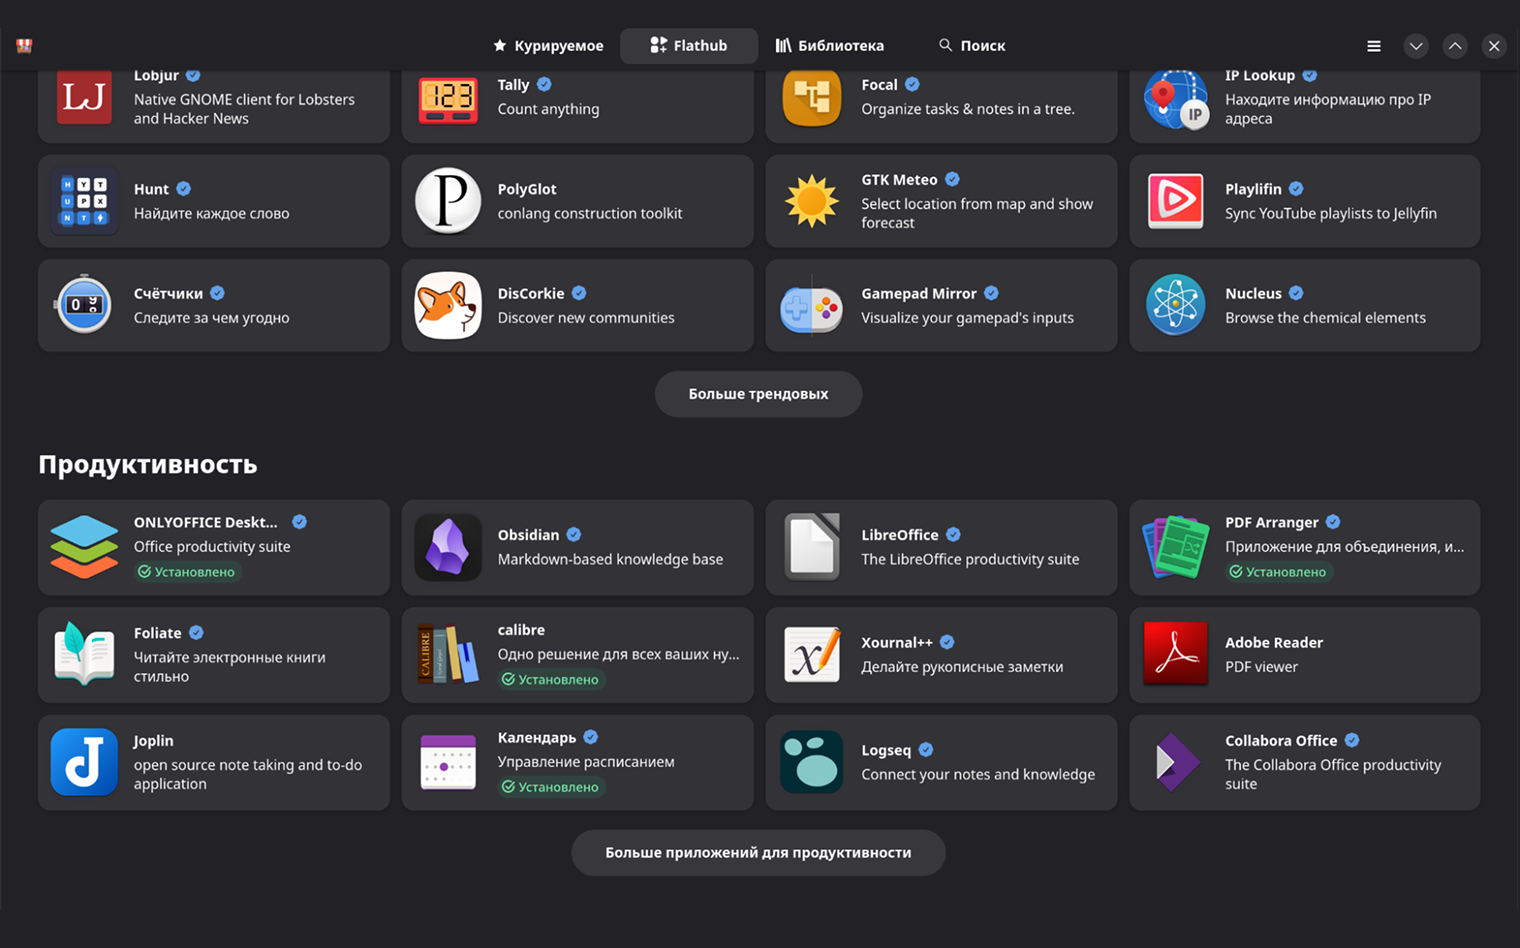This screenshot has height=948, width=1520.
Task: Click the "conlang construction toolkit" description
Action: 590,214
